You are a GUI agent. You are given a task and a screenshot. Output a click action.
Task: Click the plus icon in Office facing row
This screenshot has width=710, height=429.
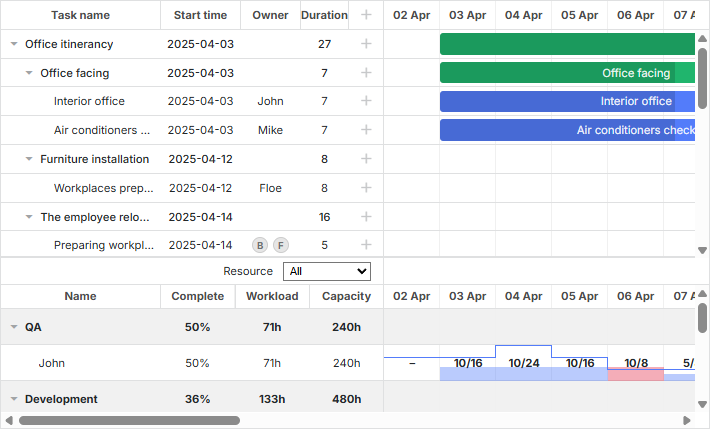[366, 73]
